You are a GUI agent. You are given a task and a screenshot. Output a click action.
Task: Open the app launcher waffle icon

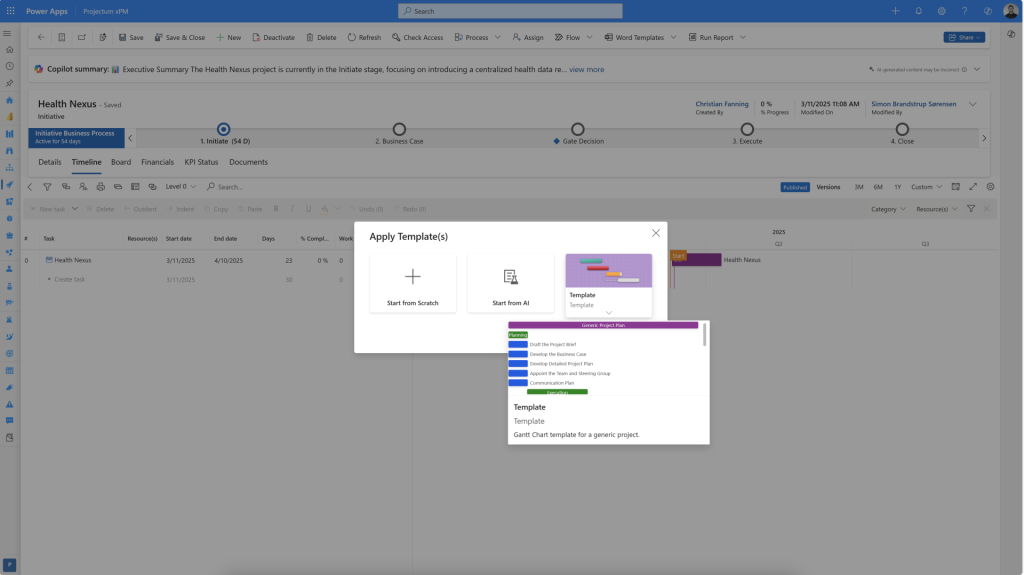10,11
